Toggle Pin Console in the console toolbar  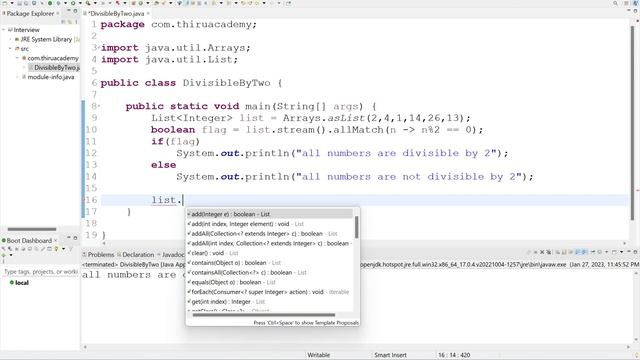593,252
